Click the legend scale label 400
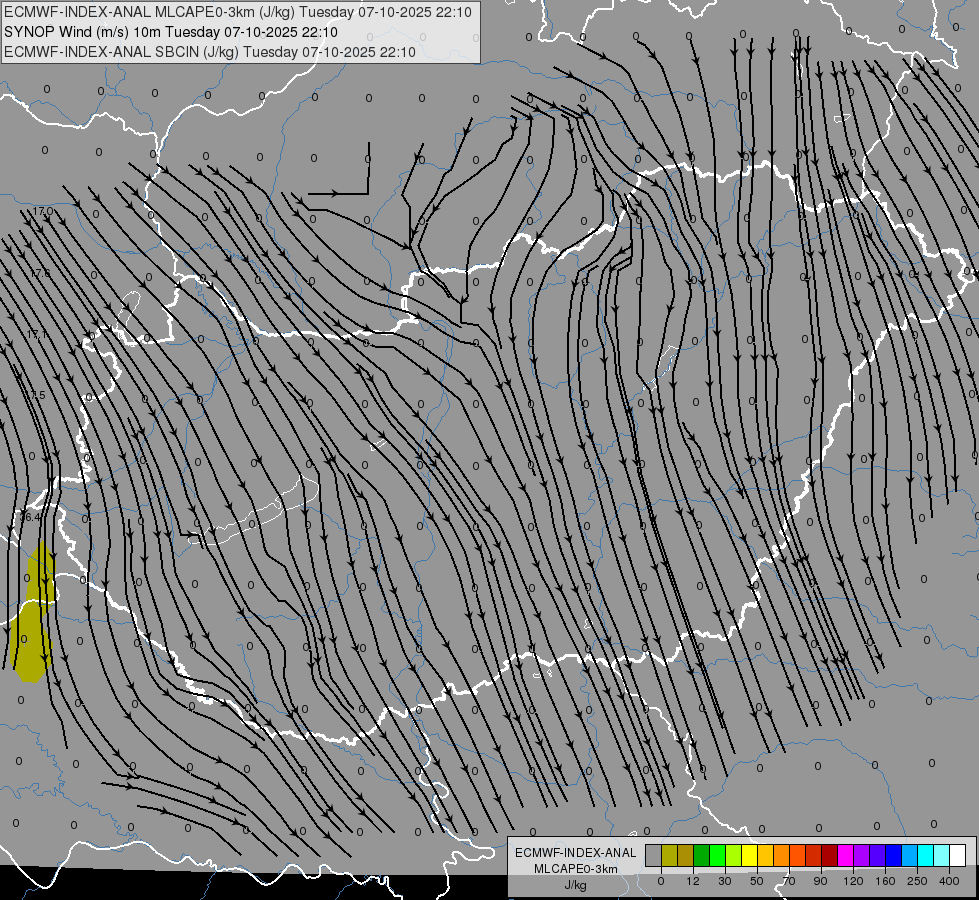Viewport: 979px width, 900px height. click(949, 881)
